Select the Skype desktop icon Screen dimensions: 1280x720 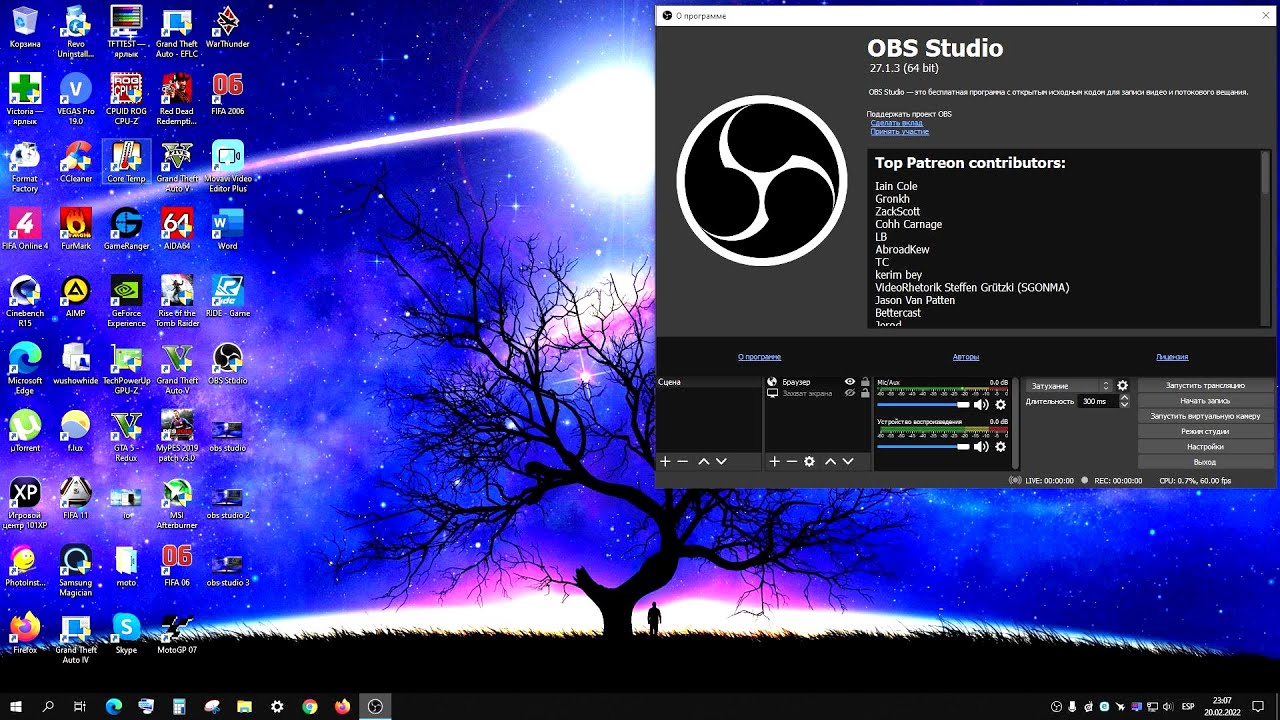126,633
